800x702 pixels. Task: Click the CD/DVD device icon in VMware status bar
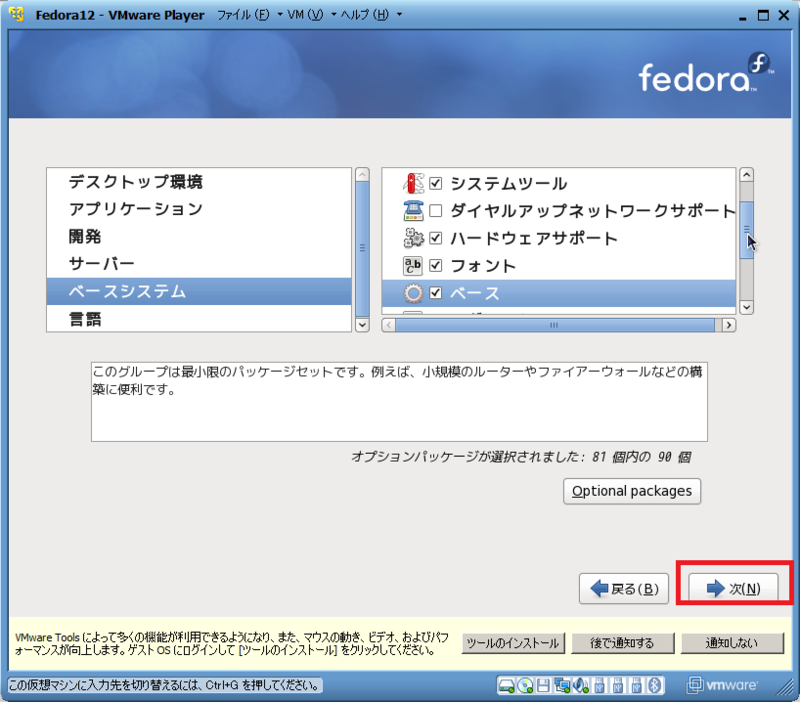[x=524, y=686]
